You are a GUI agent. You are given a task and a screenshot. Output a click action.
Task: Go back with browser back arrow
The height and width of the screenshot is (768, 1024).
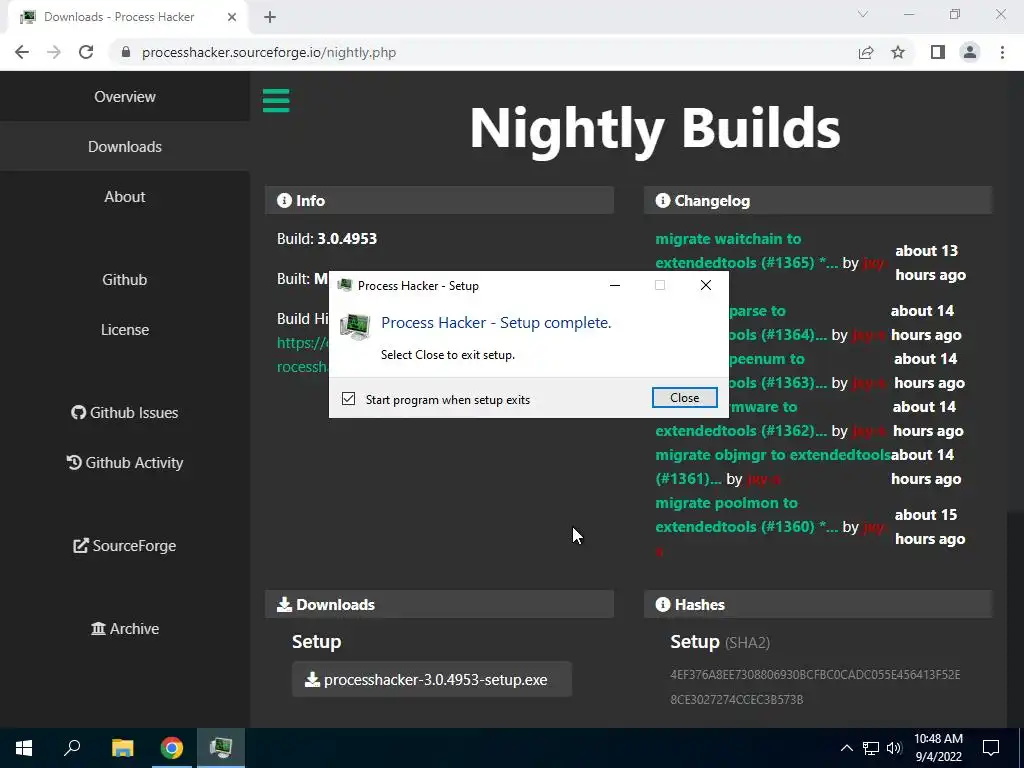tap(22, 52)
